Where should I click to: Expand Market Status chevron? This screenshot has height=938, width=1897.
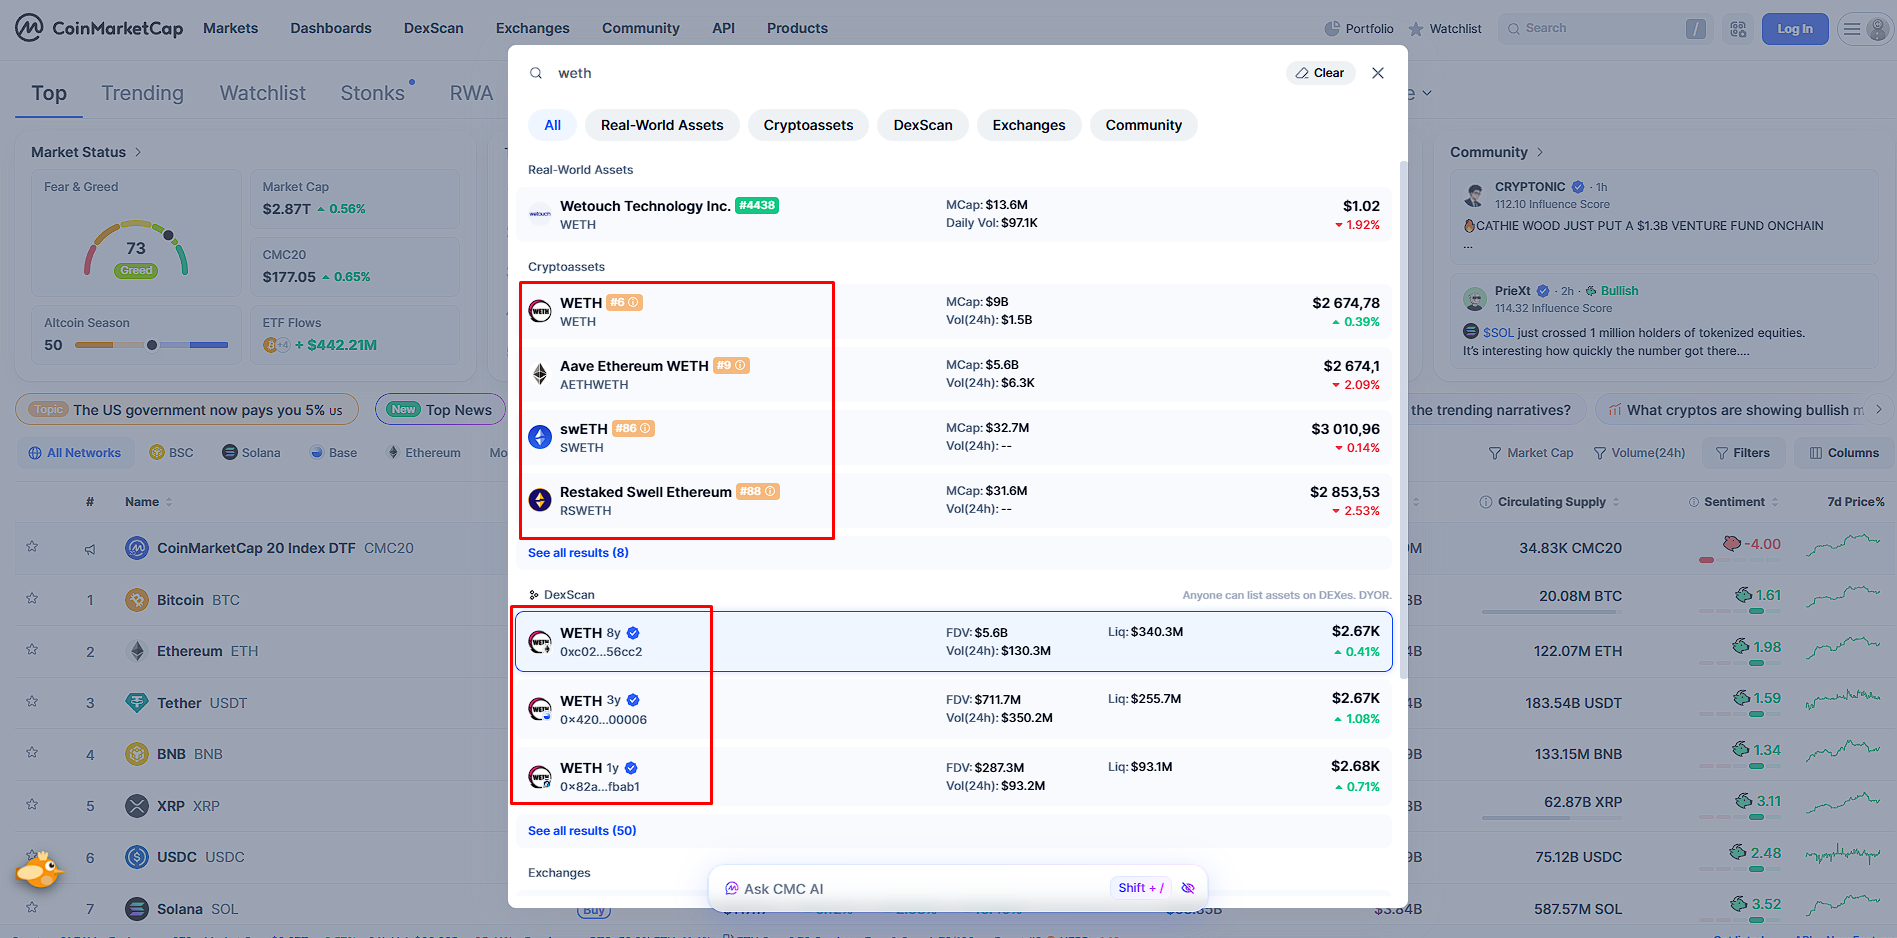(138, 152)
